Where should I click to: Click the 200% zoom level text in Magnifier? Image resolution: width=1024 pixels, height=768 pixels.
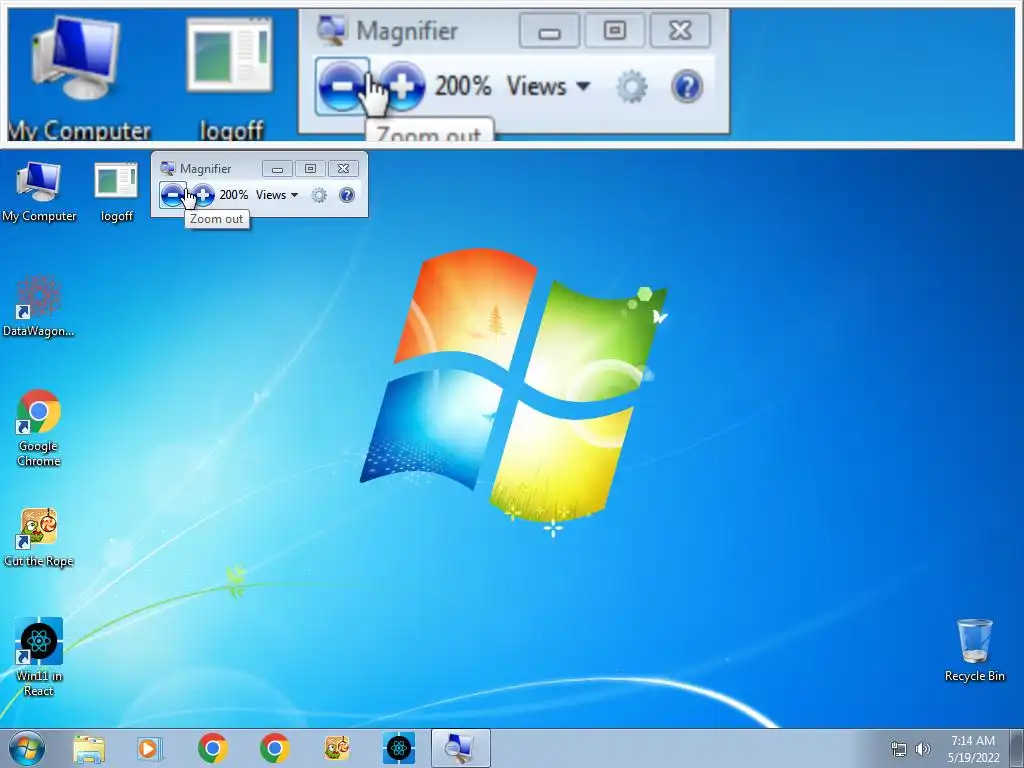[234, 195]
